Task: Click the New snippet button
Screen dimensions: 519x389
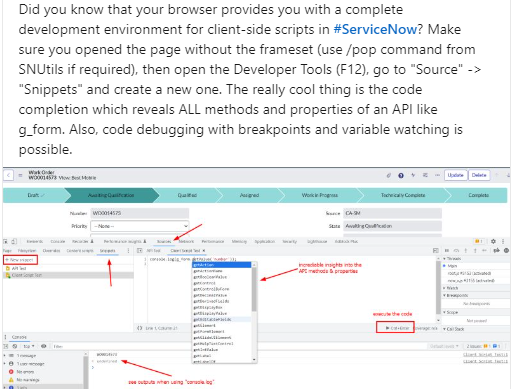Action: coord(20,260)
